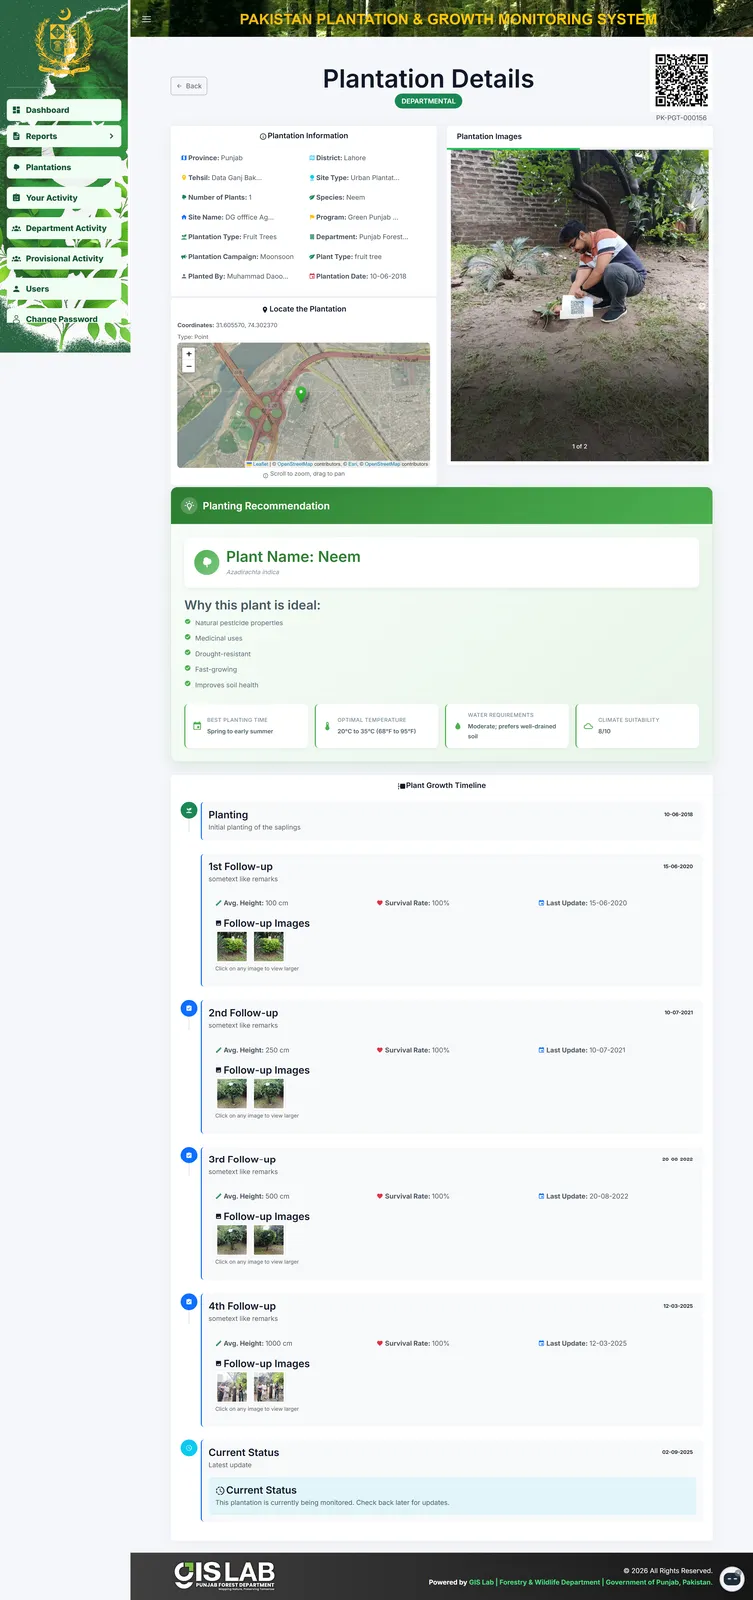Open Your Activity in the sidebar

[x=64, y=198]
